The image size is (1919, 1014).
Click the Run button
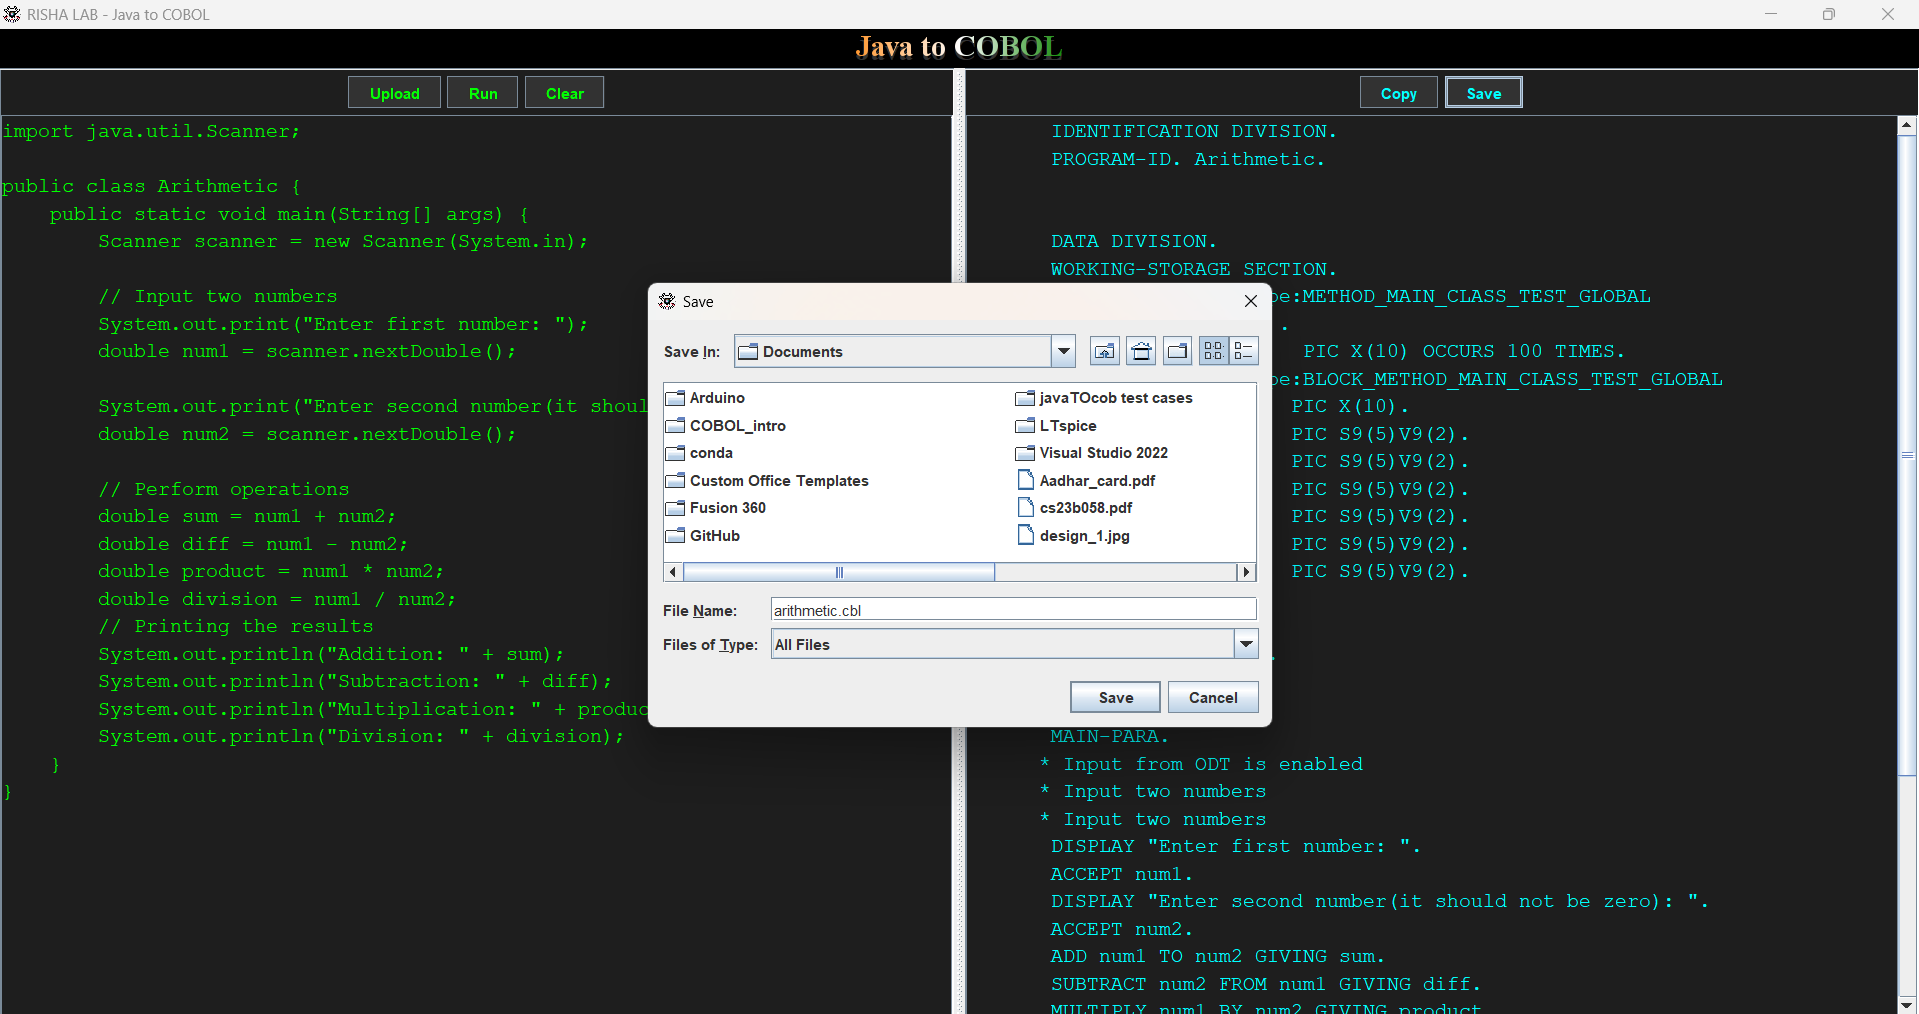pos(483,93)
